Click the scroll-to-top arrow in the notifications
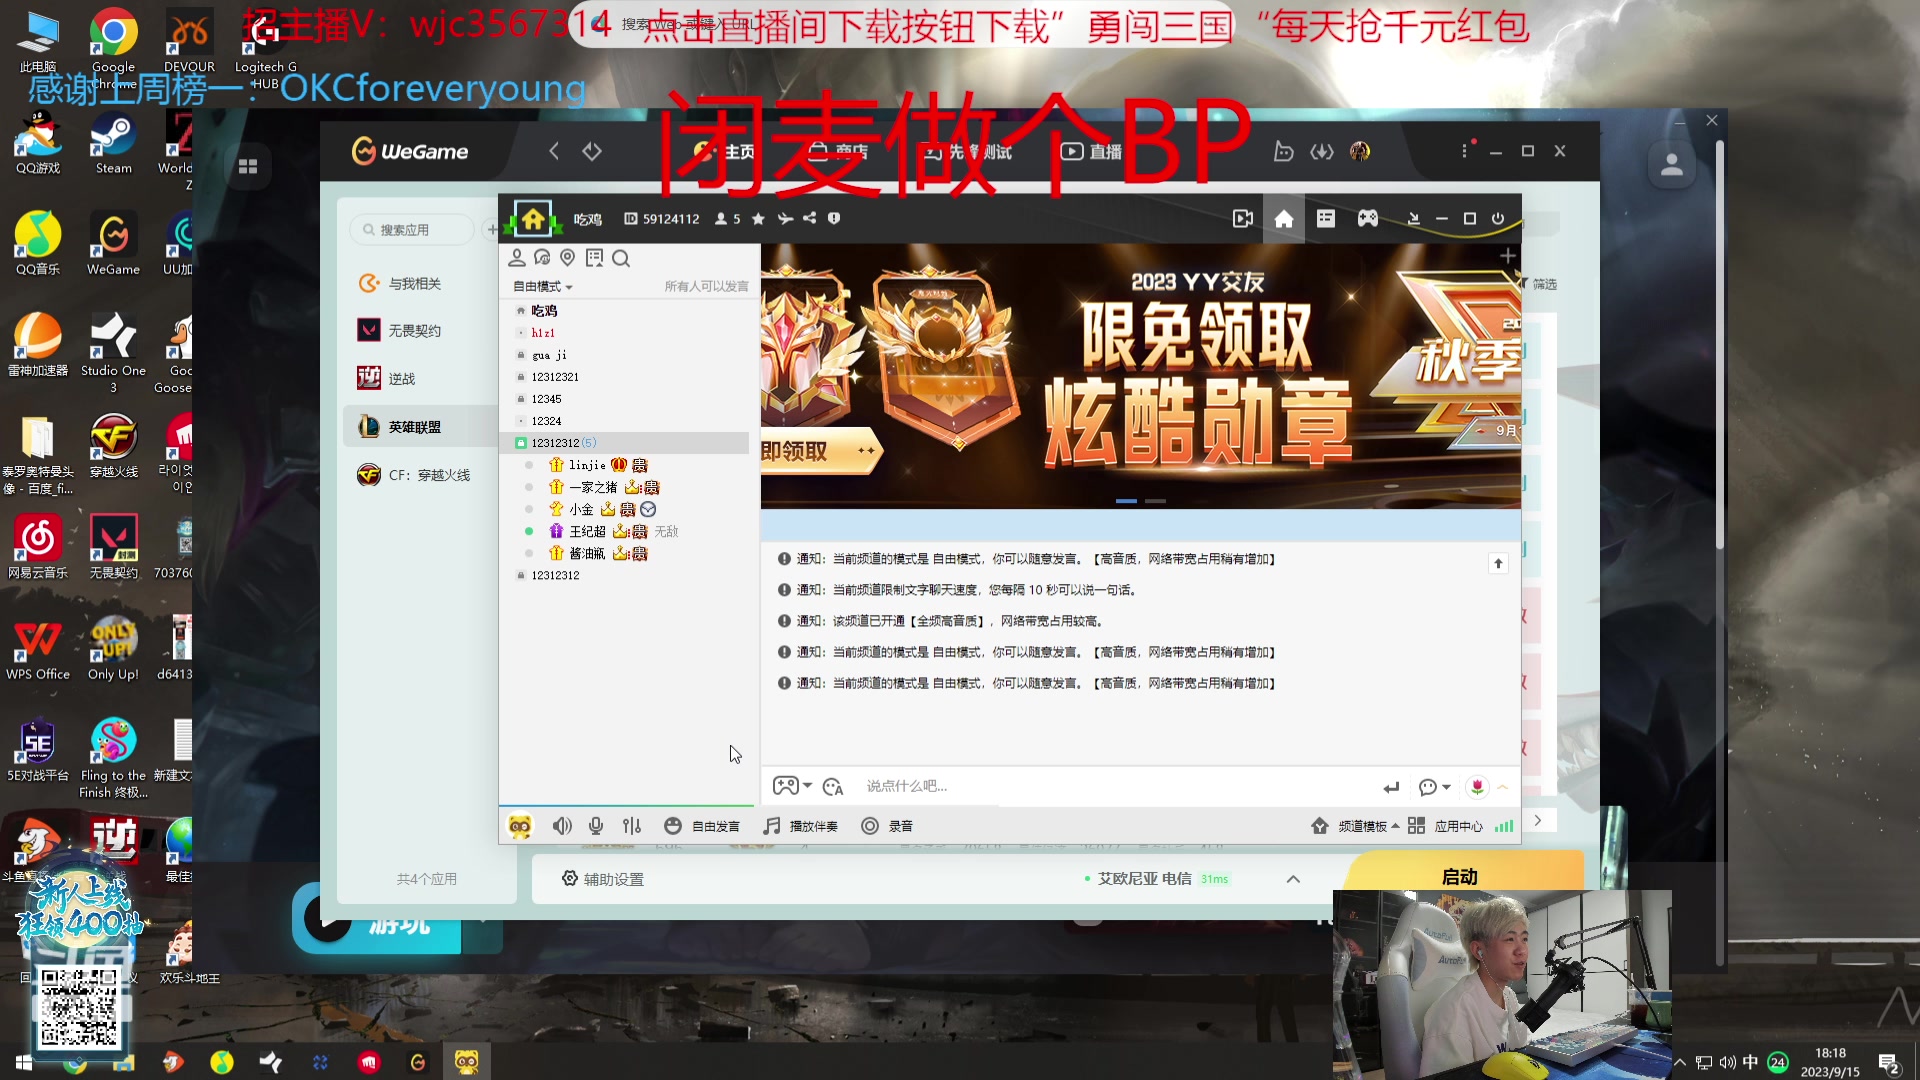 click(x=1498, y=564)
